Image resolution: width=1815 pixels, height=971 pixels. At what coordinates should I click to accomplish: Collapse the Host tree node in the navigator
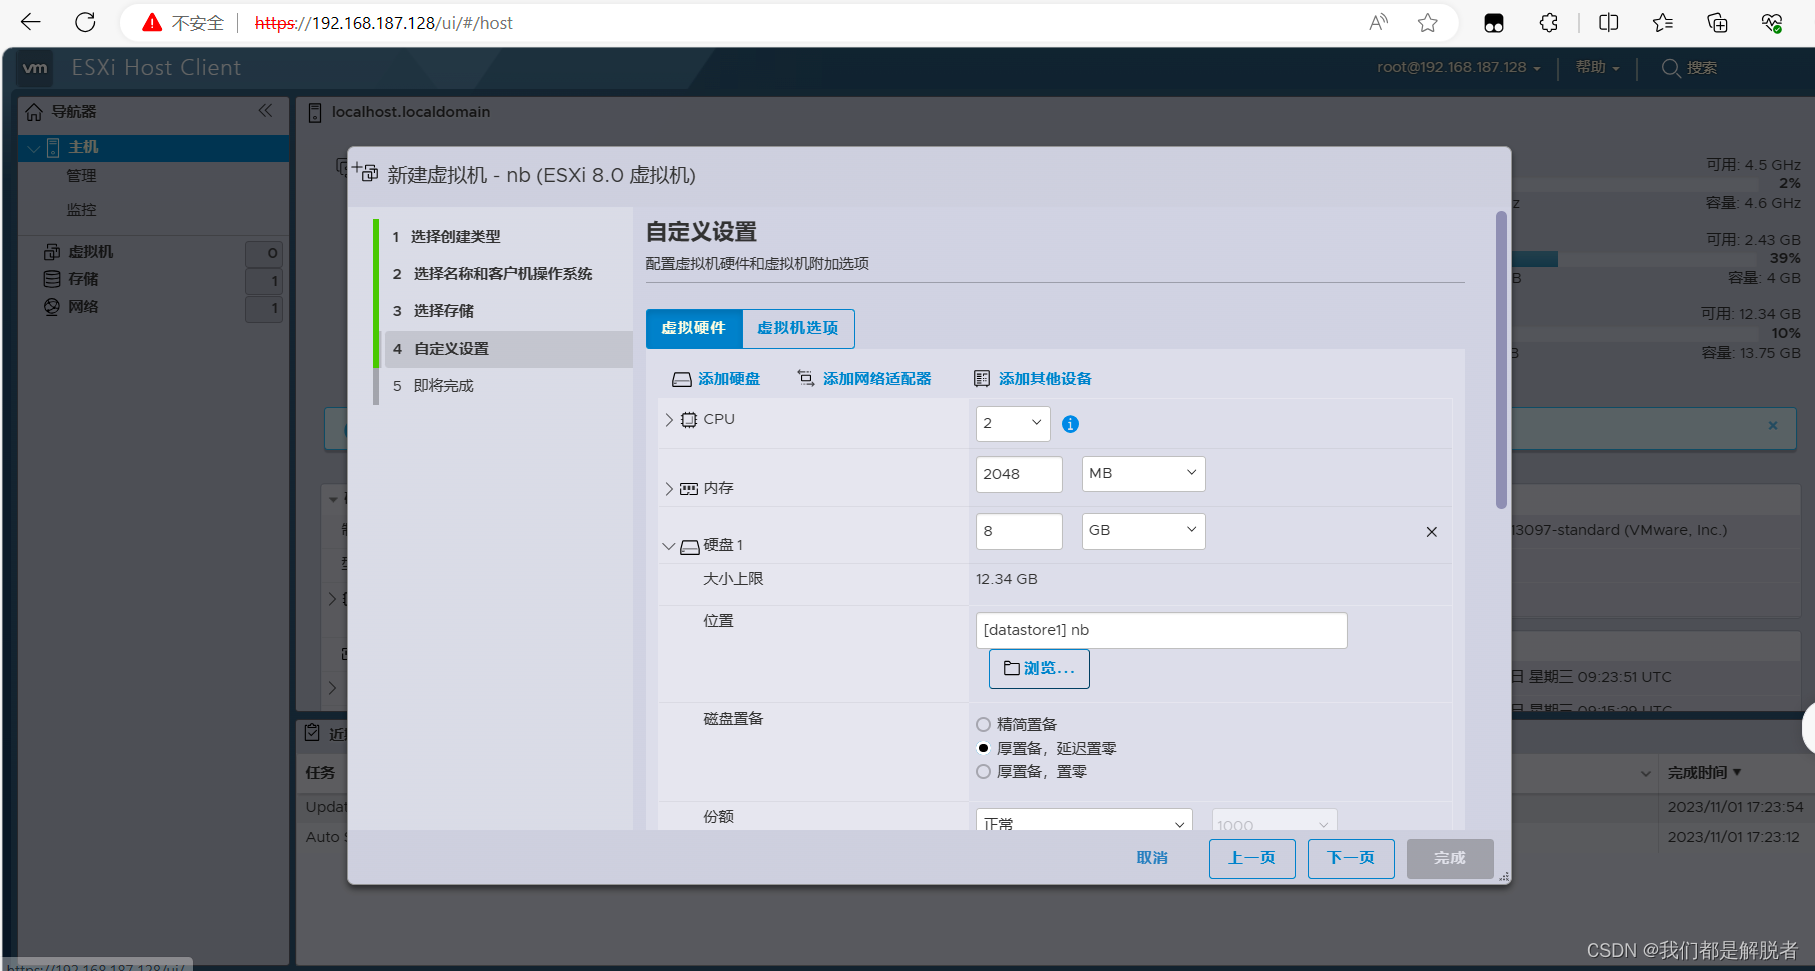click(33, 148)
